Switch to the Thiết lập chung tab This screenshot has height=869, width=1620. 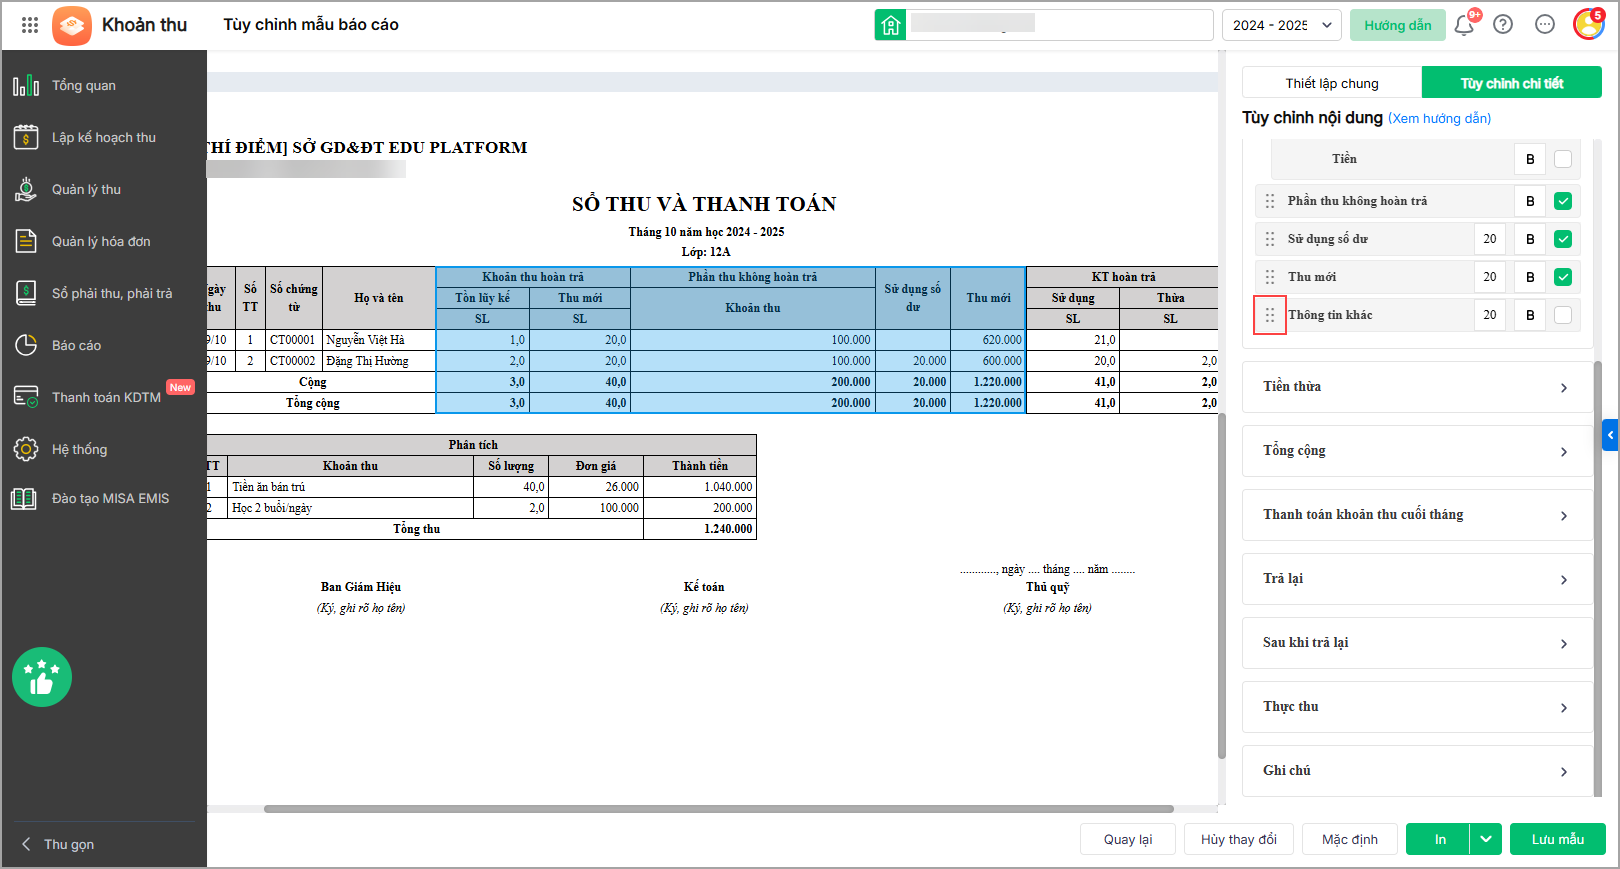tap(1332, 83)
